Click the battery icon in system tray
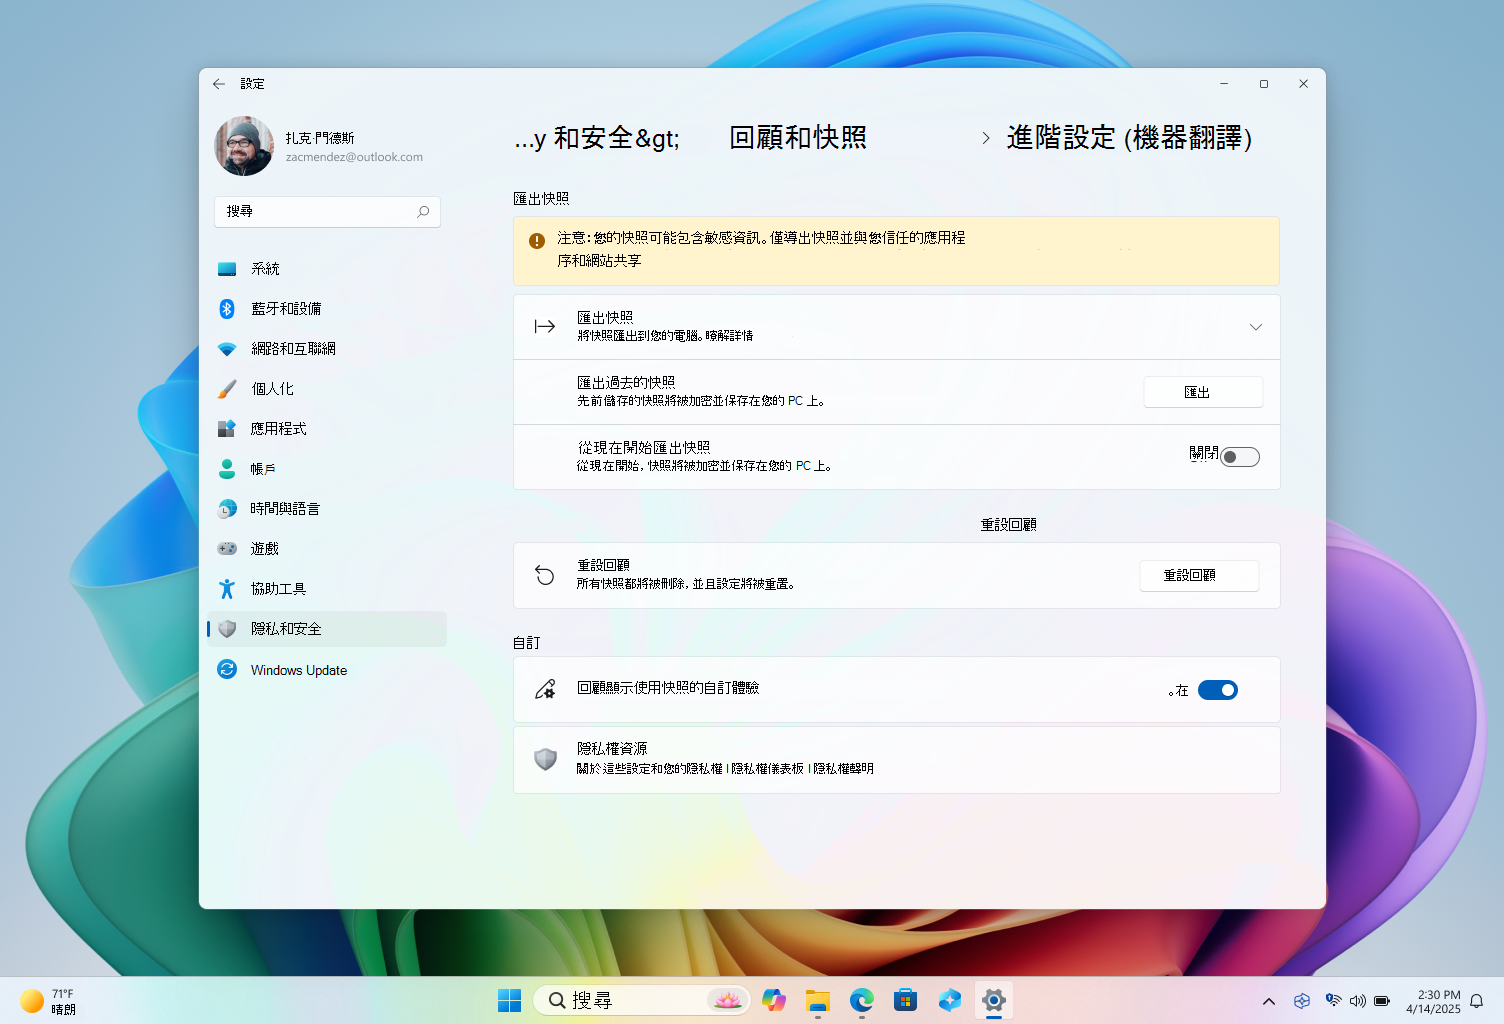Viewport: 1504px width, 1024px height. tap(1382, 1001)
